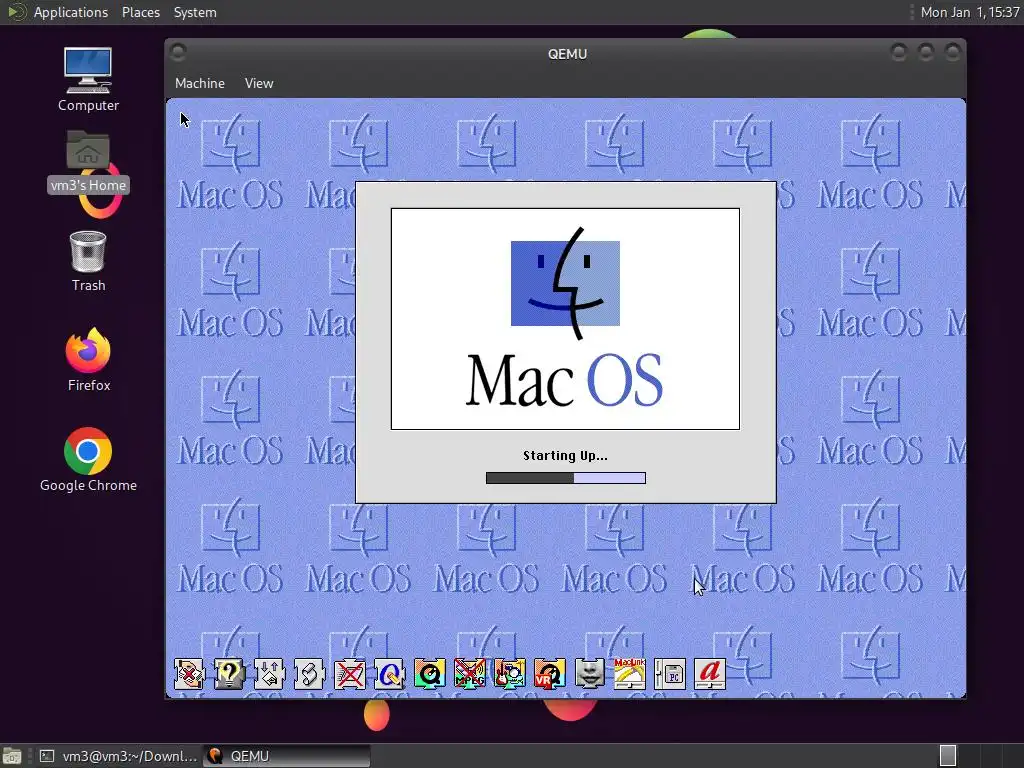Click the question mark lightbulb extension icon
The image size is (1024, 768).
click(x=229, y=673)
